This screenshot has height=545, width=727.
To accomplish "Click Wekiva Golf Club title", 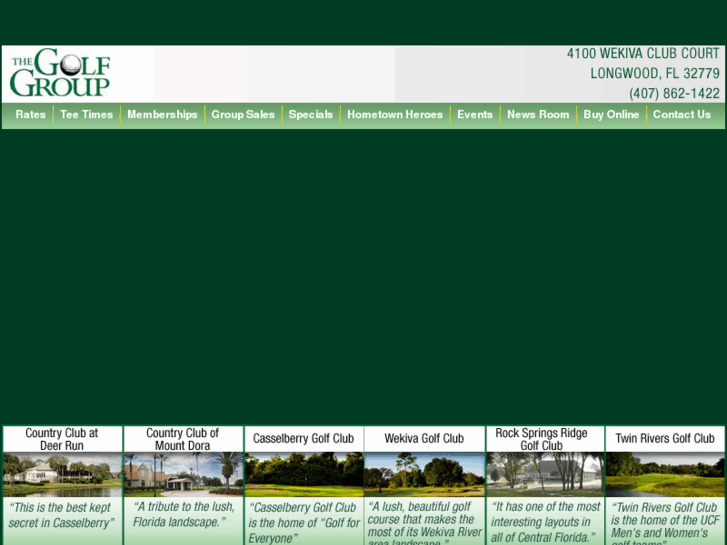I will click(x=424, y=438).
